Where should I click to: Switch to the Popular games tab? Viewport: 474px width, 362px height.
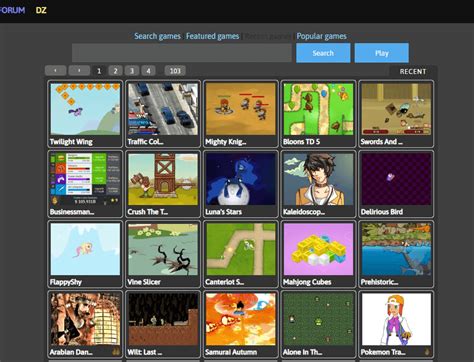[322, 36]
